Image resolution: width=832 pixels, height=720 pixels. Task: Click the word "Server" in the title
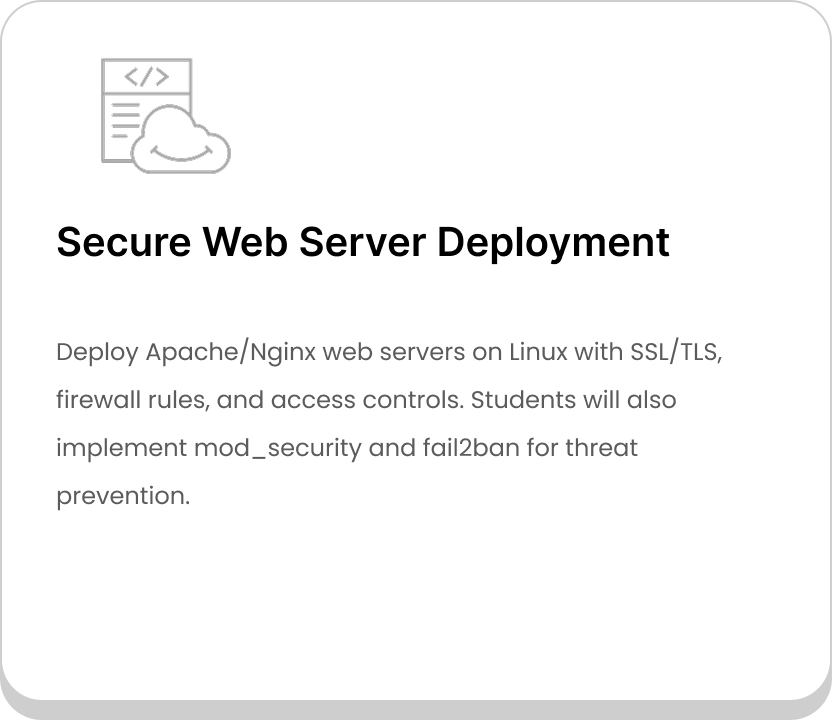point(362,242)
